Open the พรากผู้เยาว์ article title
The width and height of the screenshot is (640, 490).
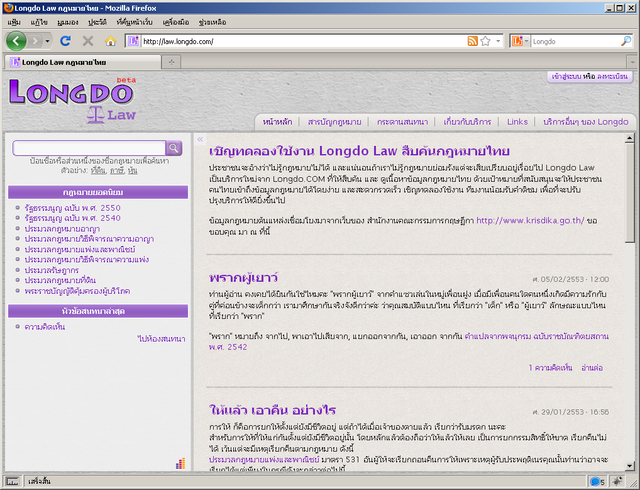(x=243, y=278)
